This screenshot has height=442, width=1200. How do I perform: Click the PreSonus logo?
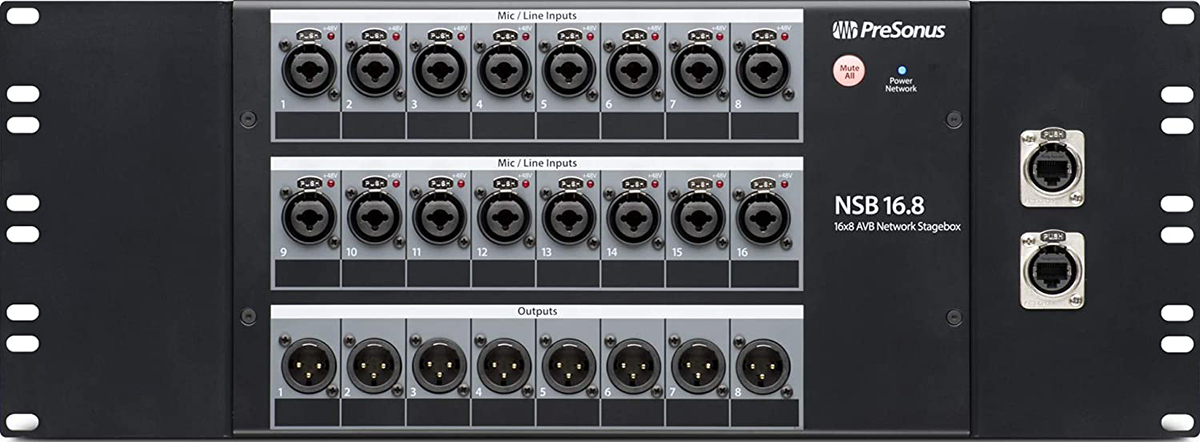click(x=887, y=30)
